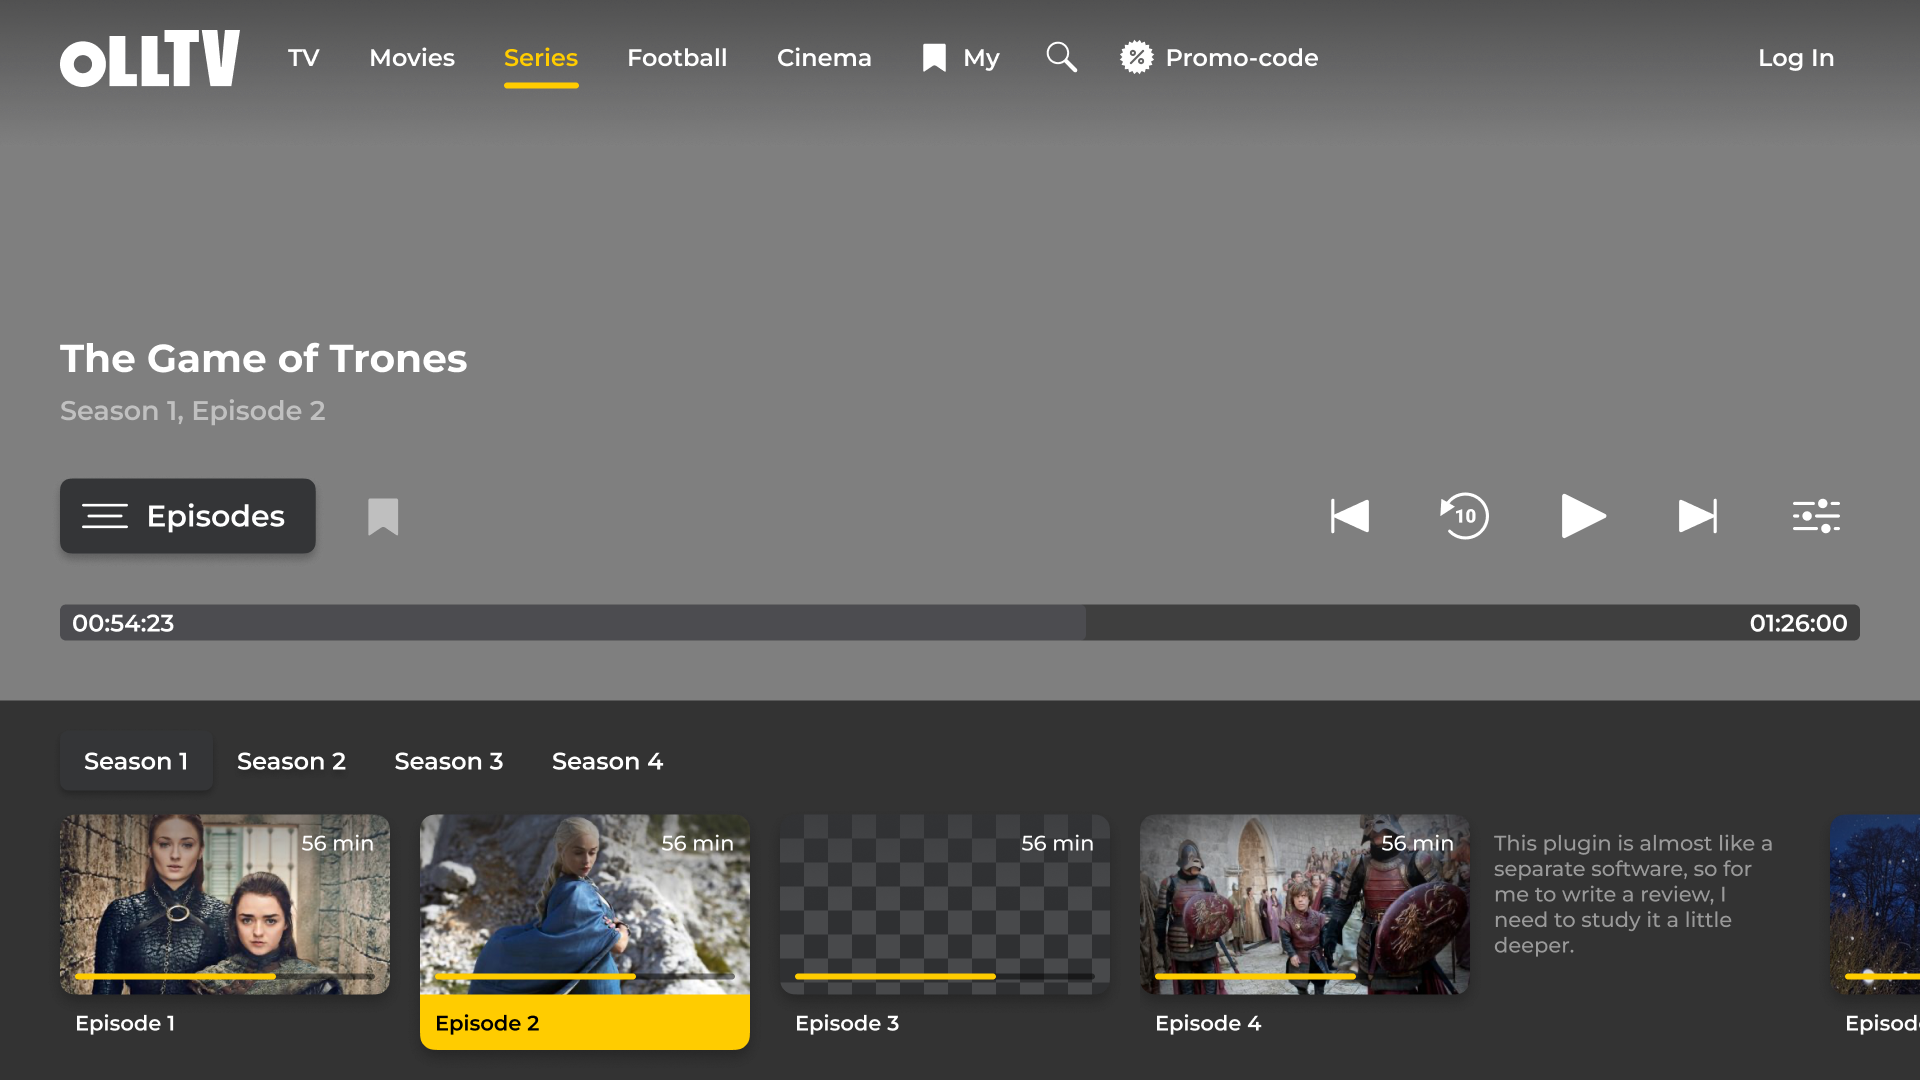Open the partially visible fifth episode thumbnail
Viewport: 1920px width, 1080px height.
click(1875, 905)
